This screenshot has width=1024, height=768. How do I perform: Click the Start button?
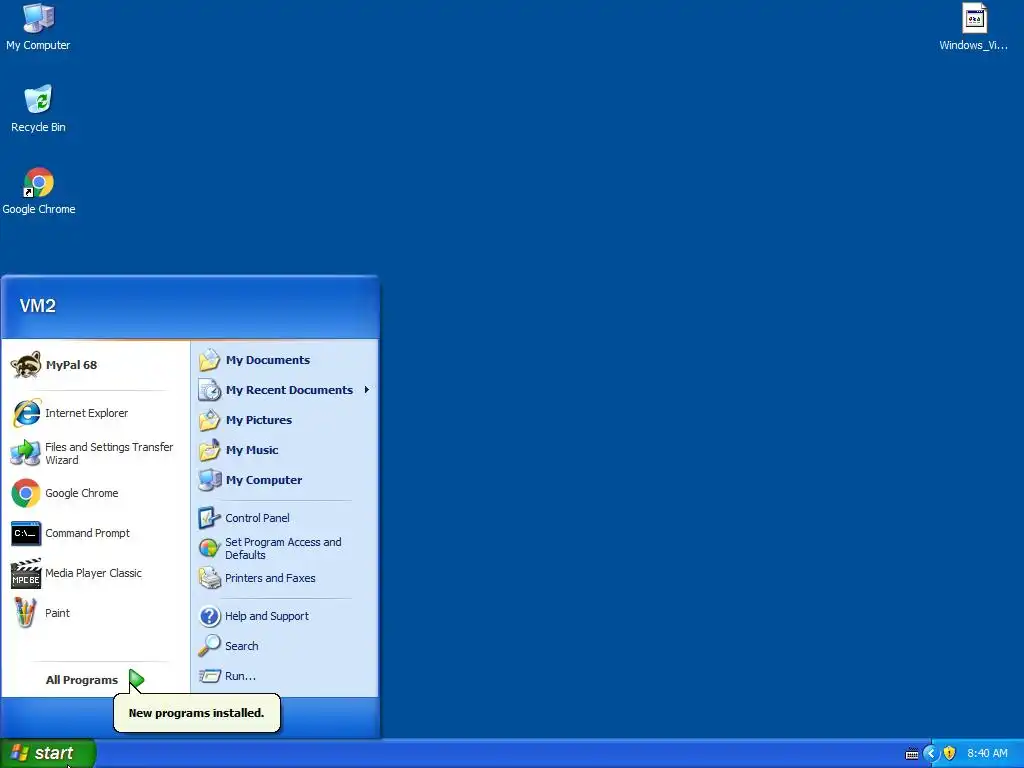point(48,753)
